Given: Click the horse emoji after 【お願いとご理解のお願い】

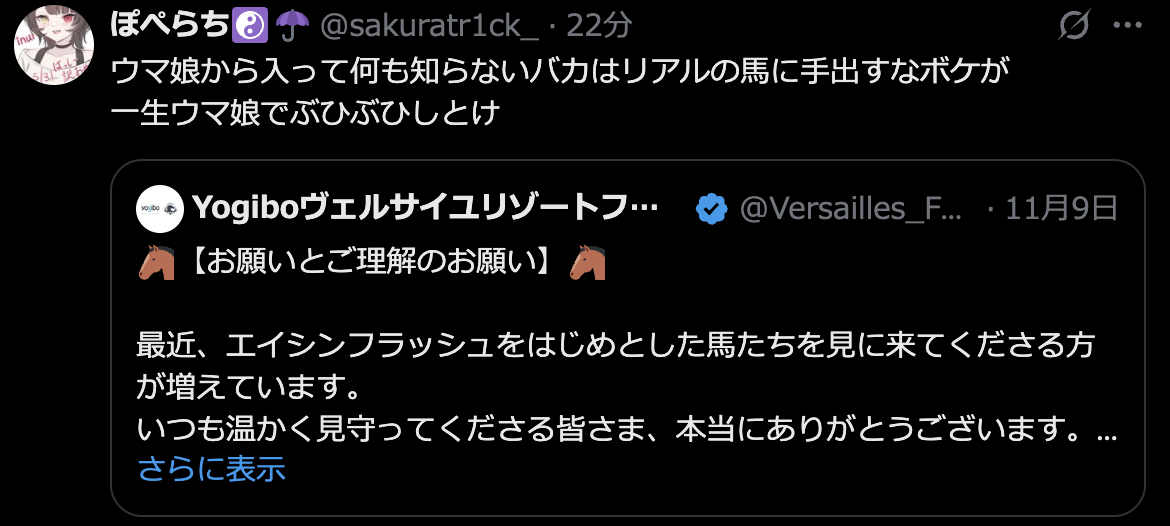Looking at the screenshot, I should pyautogui.click(x=587, y=263).
